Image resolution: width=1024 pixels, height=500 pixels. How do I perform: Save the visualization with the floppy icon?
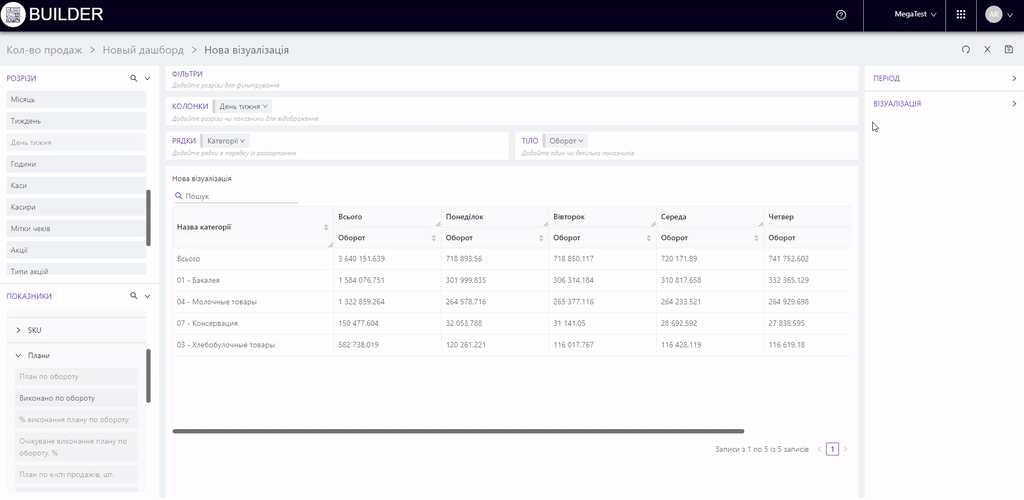(1009, 49)
